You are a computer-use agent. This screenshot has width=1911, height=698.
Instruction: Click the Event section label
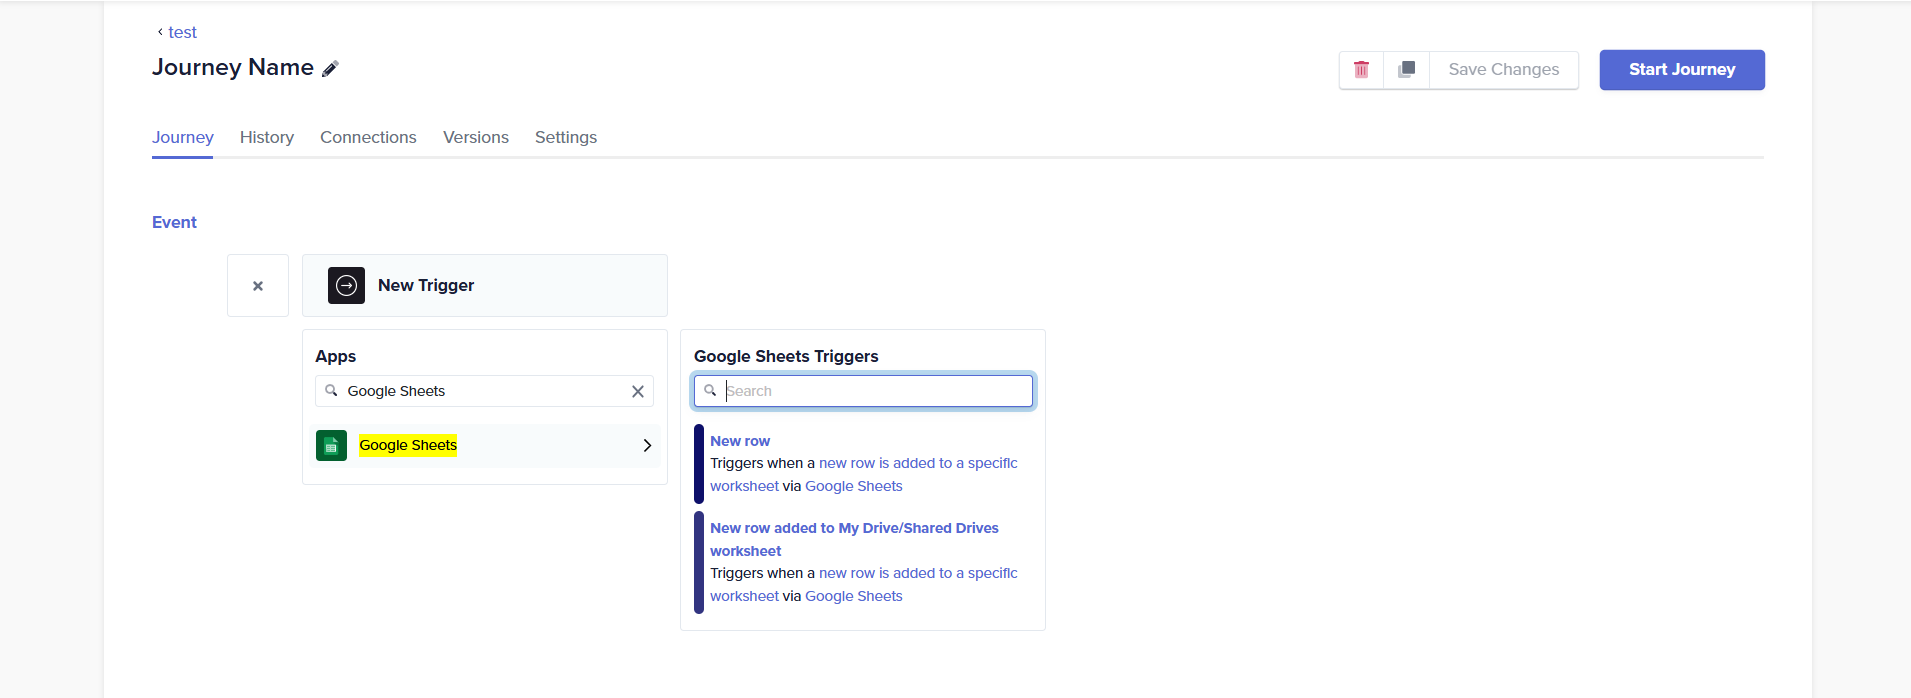coord(174,222)
